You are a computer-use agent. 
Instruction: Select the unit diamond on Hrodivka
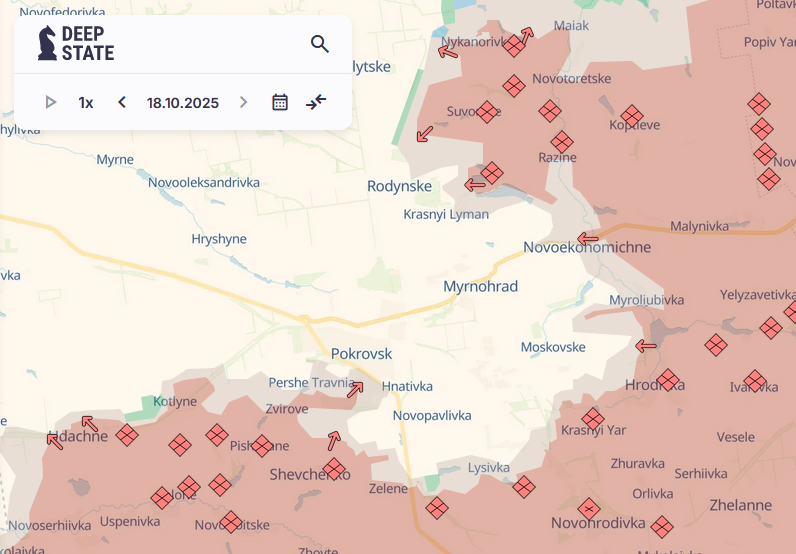668,380
